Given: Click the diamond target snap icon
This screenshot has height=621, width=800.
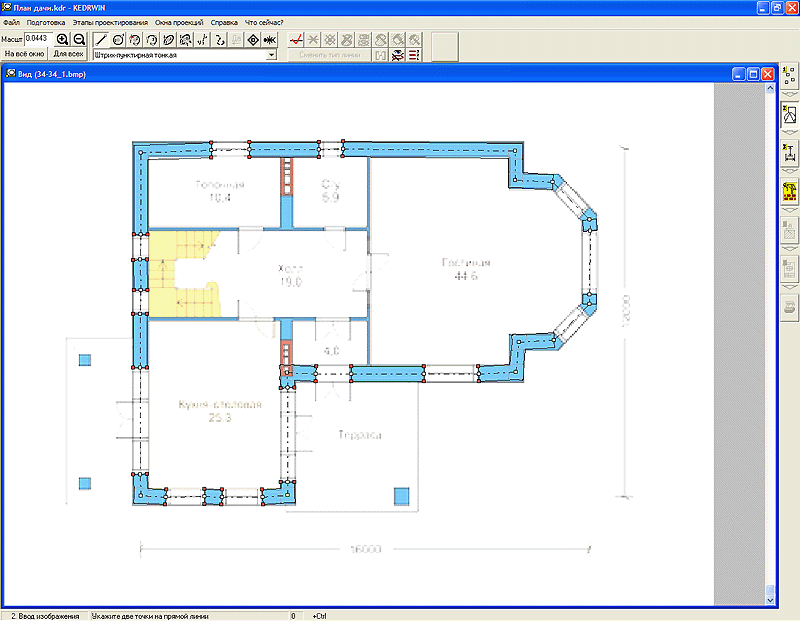Looking at the screenshot, I should click(x=253, y=40).
